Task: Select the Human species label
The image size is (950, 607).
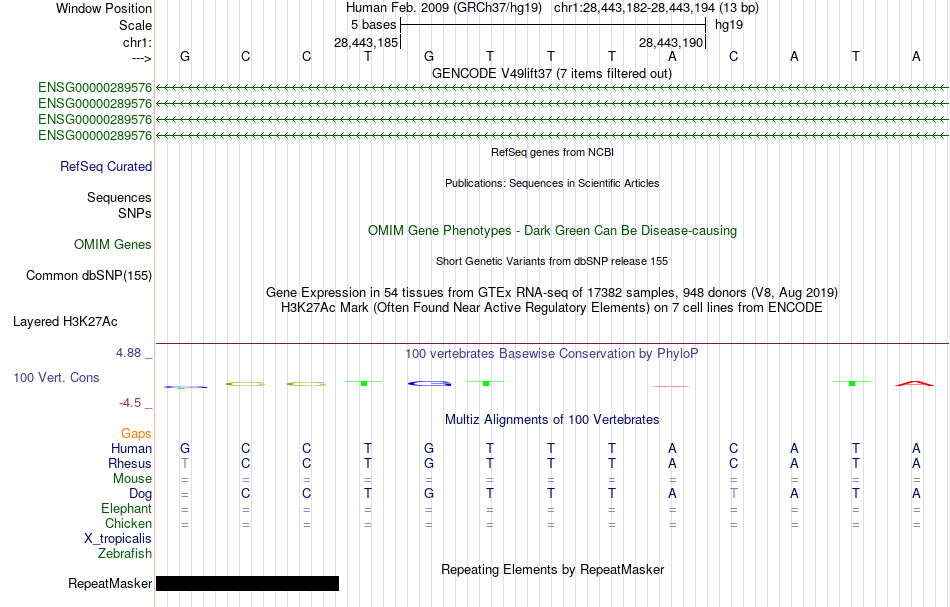Action: coord(131,448)
